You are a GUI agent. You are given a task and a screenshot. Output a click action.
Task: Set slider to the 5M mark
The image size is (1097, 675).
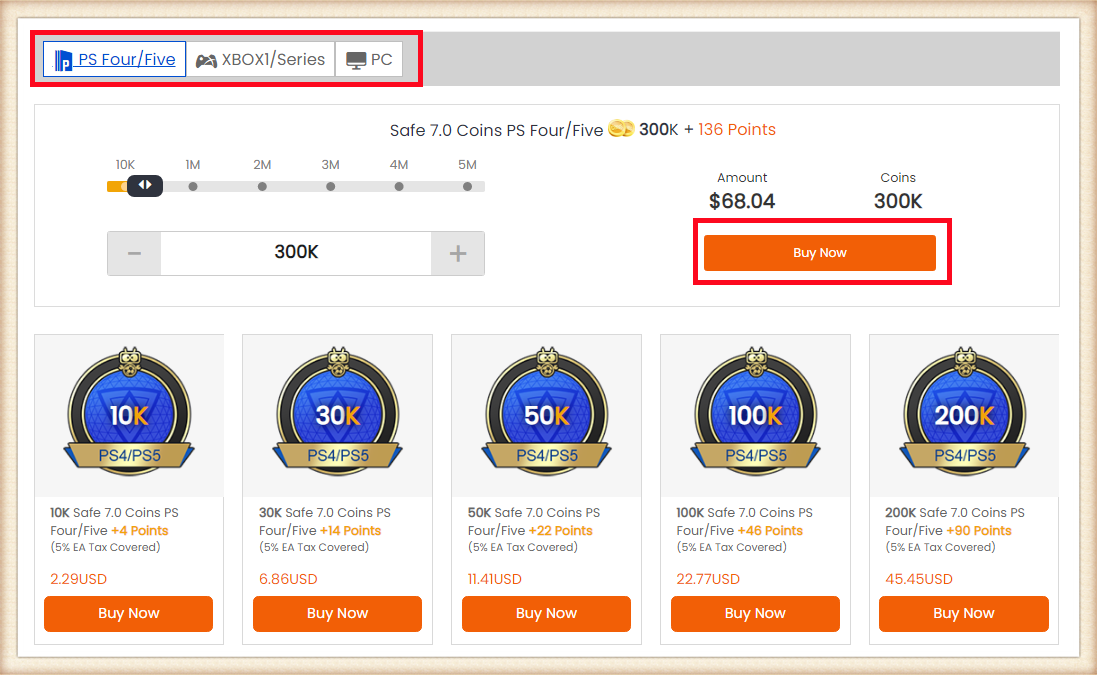(467, 186)
